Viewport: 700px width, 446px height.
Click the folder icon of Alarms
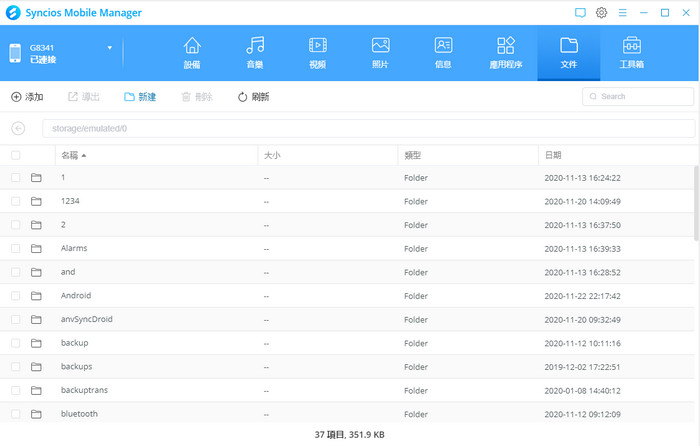pyautogui.click(x=36, y=249)
